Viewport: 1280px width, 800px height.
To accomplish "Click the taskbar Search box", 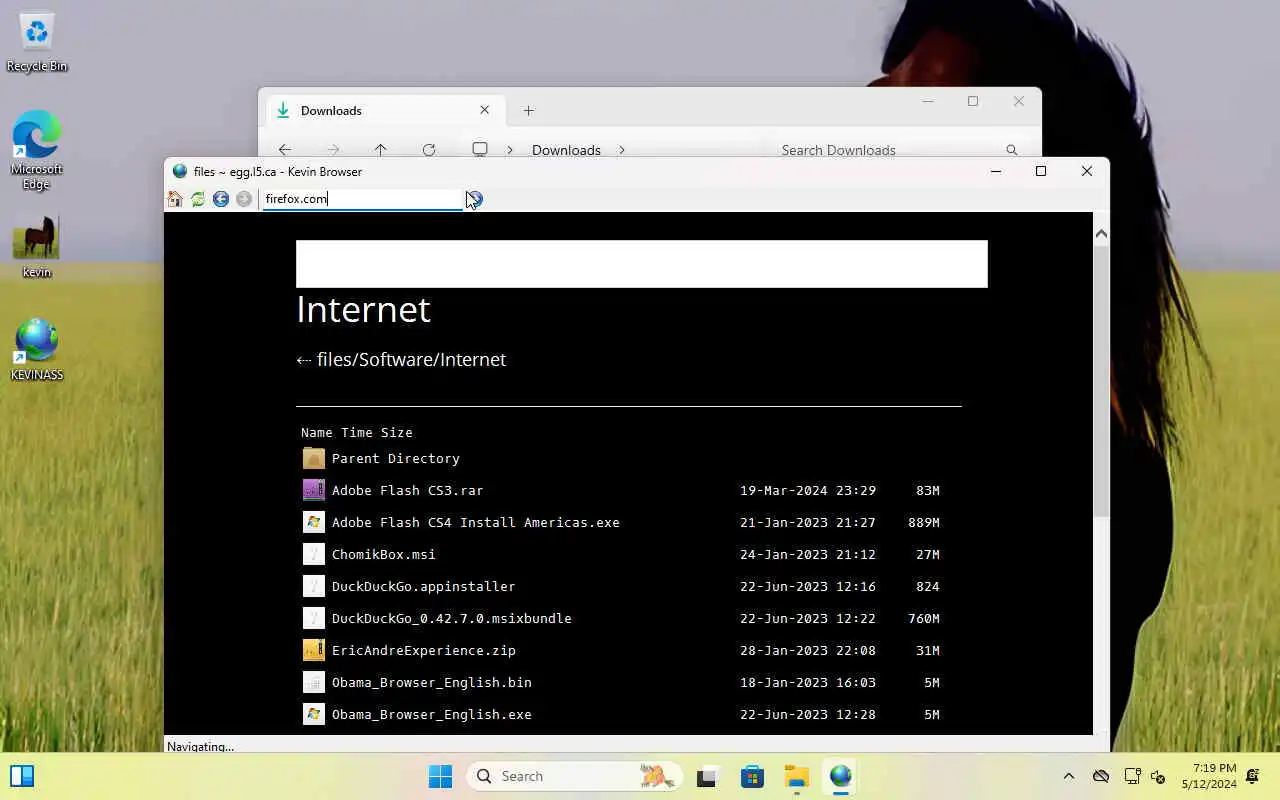I will pyautogui.click(x=574, y=776).
